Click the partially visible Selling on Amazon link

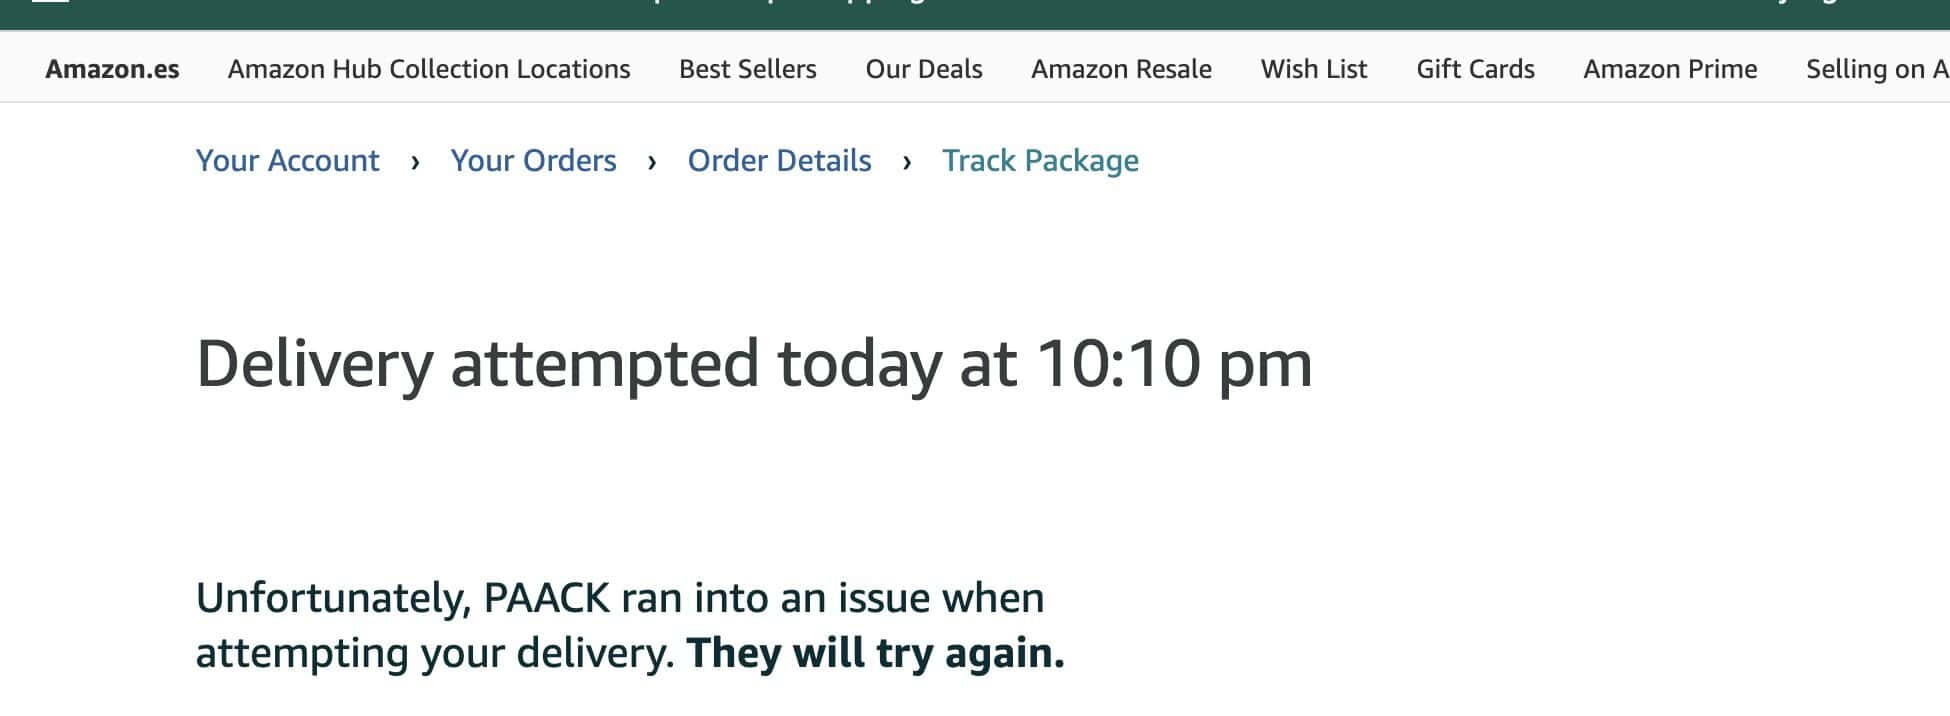[x=1876, y=69]
